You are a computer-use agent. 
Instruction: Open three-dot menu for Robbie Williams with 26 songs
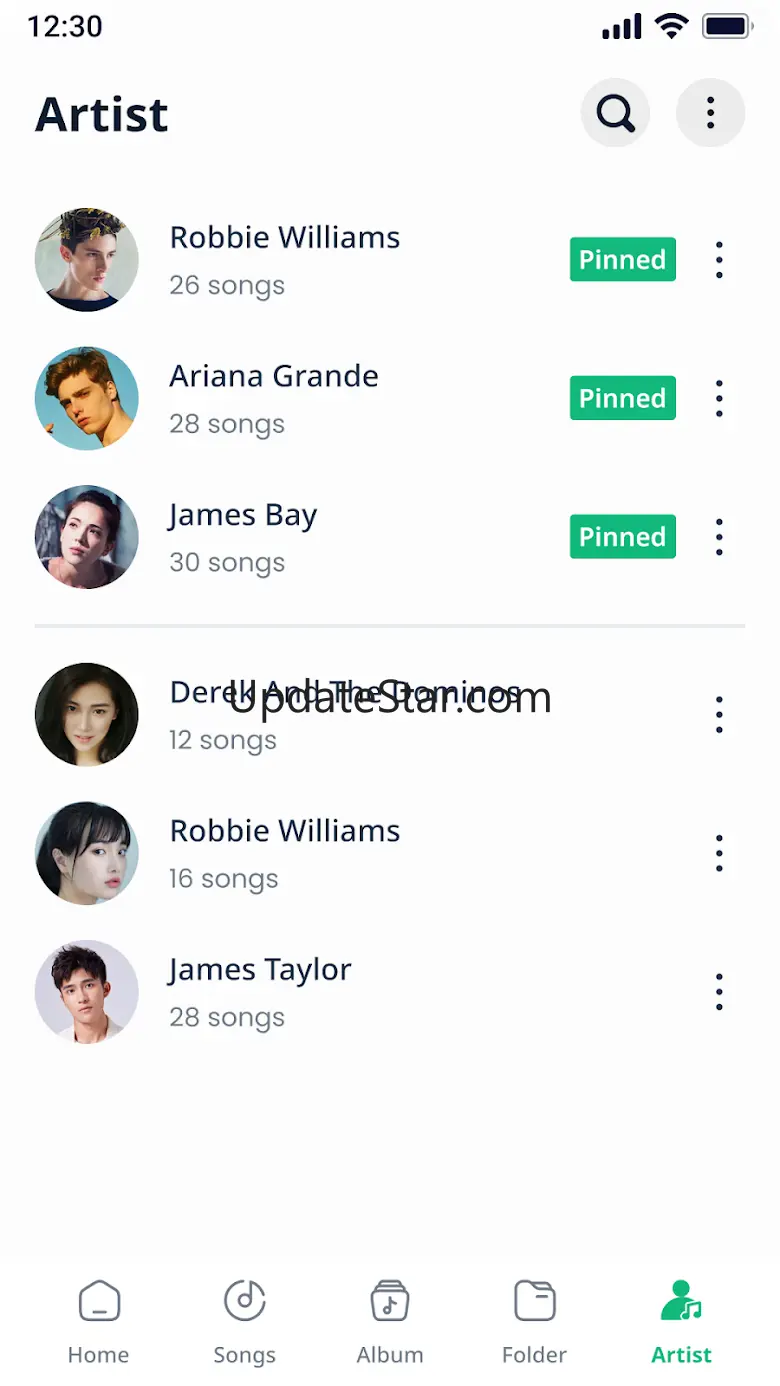coord(719,260)
